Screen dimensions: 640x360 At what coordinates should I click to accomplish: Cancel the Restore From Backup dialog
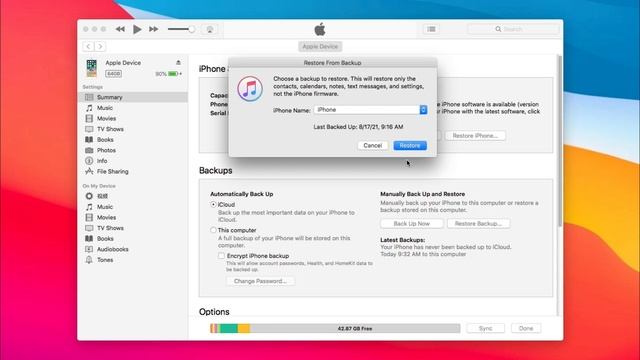pos(373,146)
